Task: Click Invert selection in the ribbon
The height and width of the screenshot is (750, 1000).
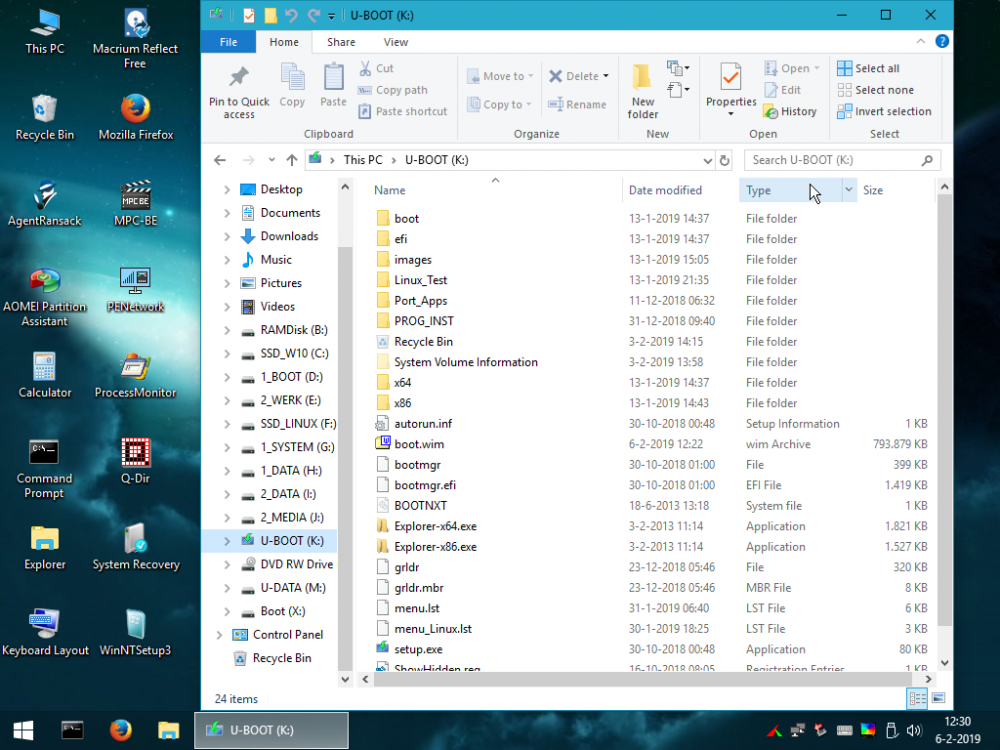Action: coord(884,111)
